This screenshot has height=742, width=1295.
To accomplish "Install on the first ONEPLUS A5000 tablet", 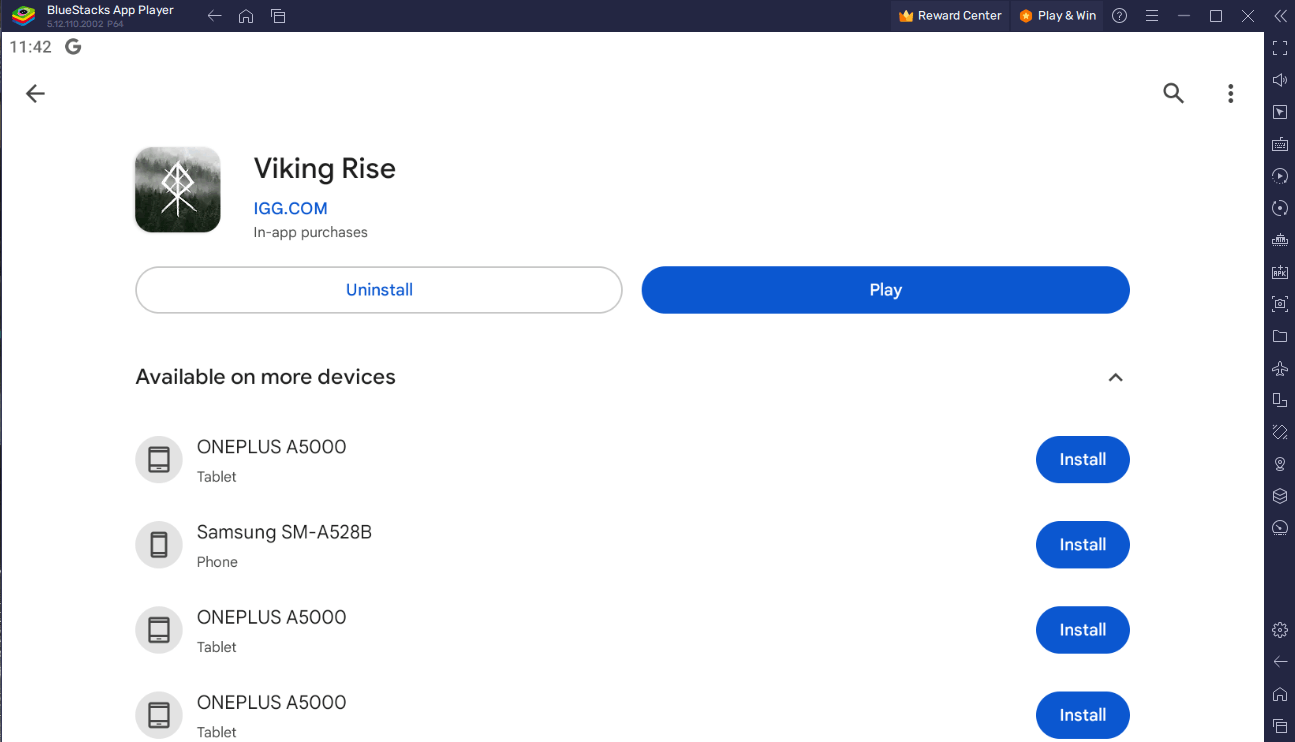I will coord(1083,460).
